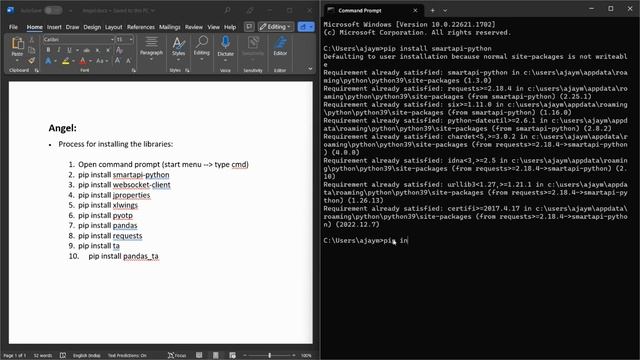Click the Text Predictions: On status
Viewport: 640px width, 360px height.
click(127, 356)
